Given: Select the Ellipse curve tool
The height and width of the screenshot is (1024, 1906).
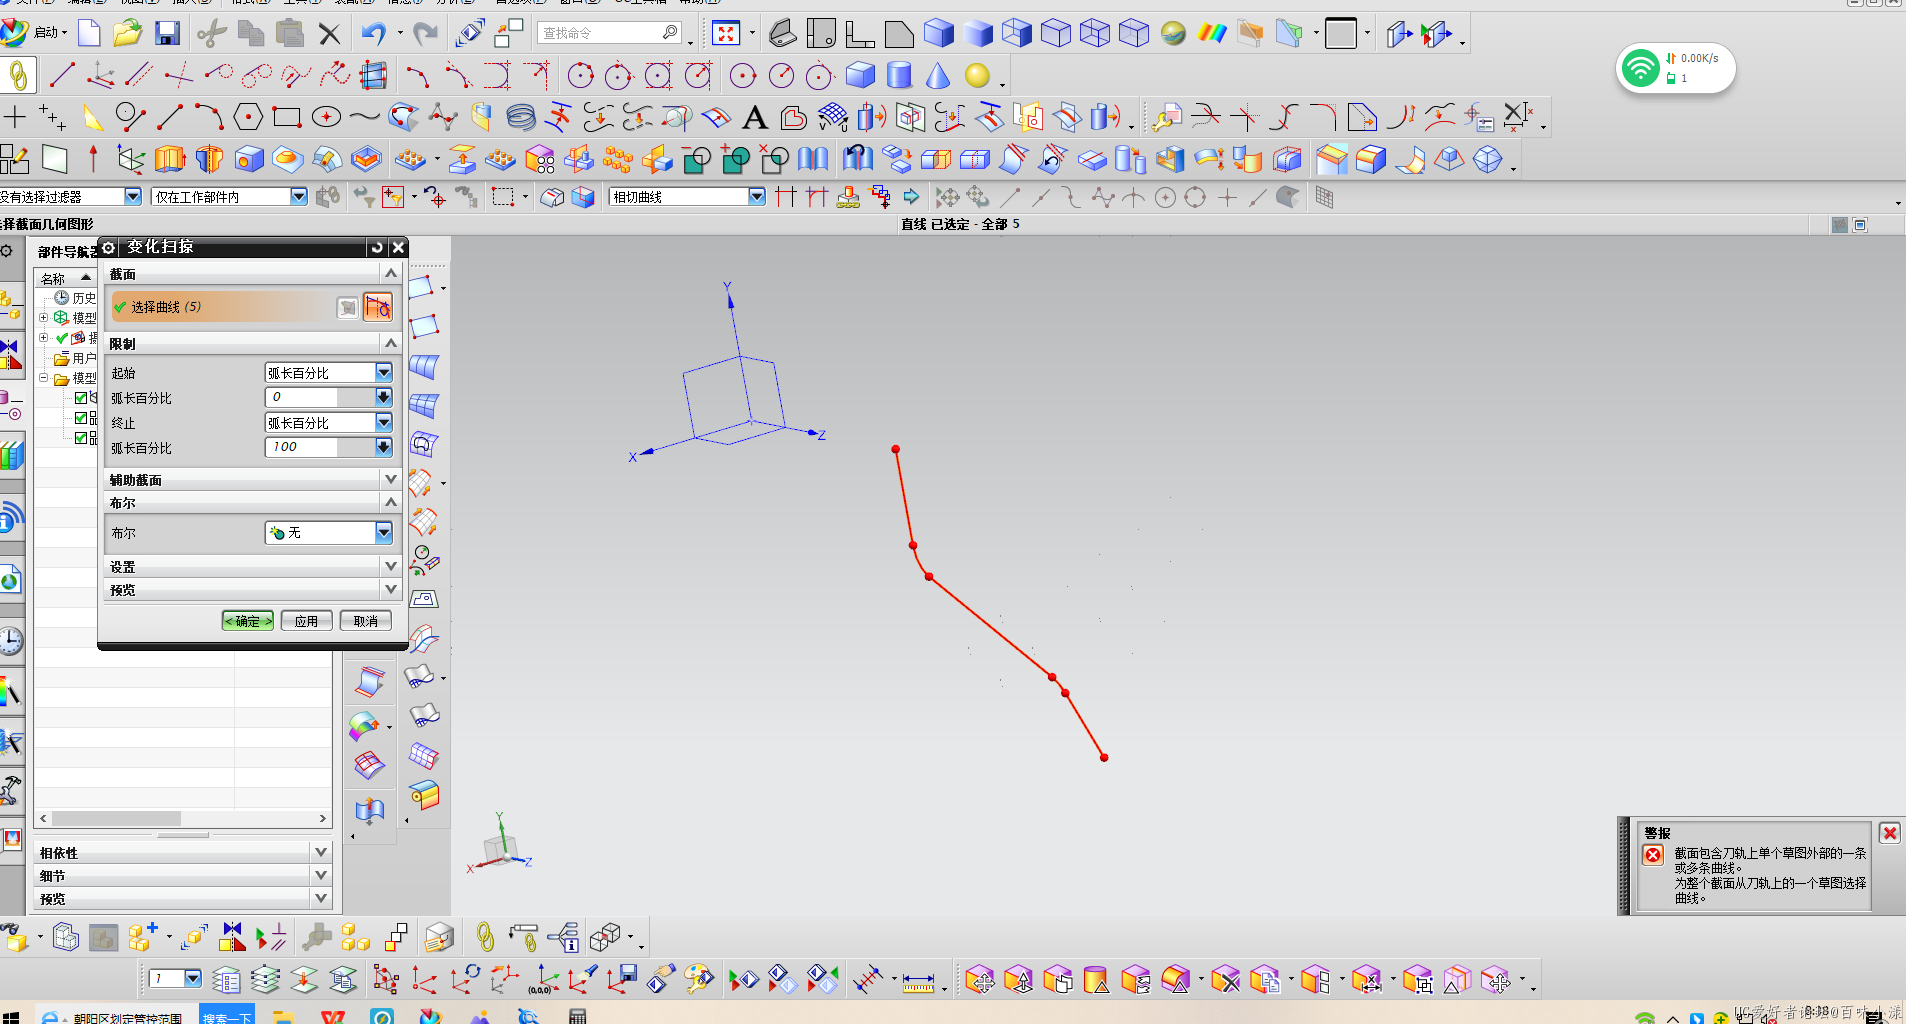Looking at the screenshot, I should [326, 117].
